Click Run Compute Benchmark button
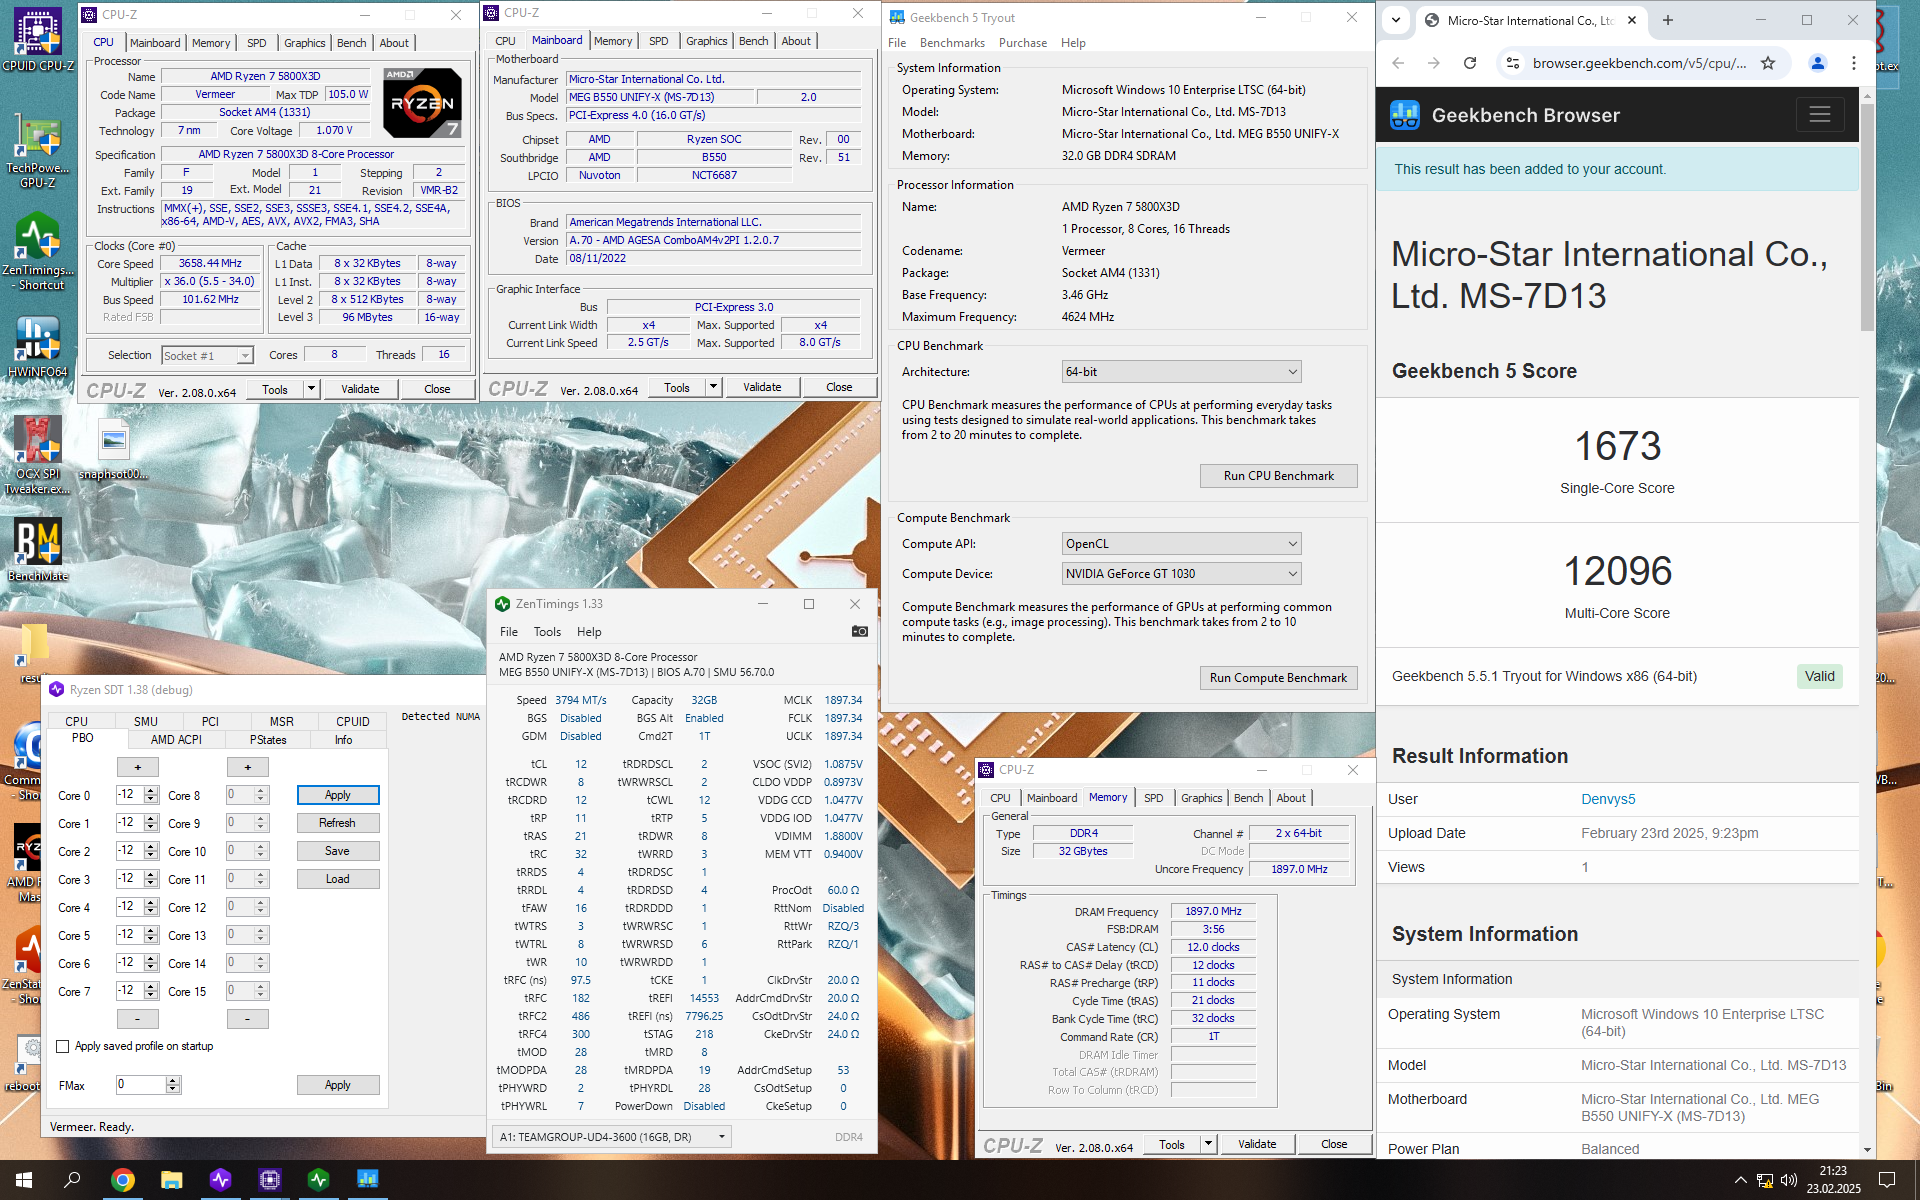The height and width of the screenshot is (1200, 1920). (1278, 678)
